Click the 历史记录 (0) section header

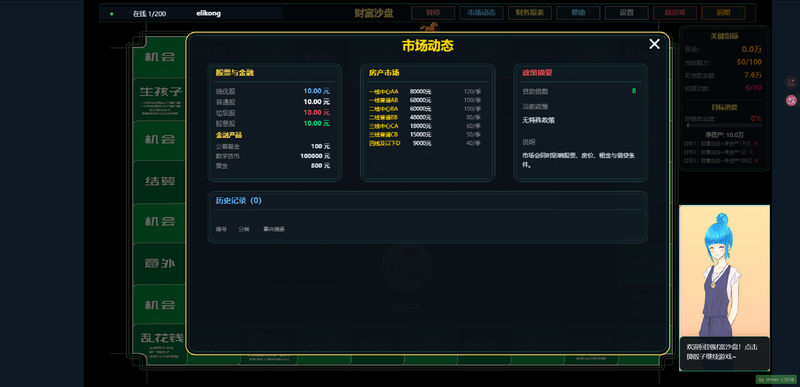[238, 200]
